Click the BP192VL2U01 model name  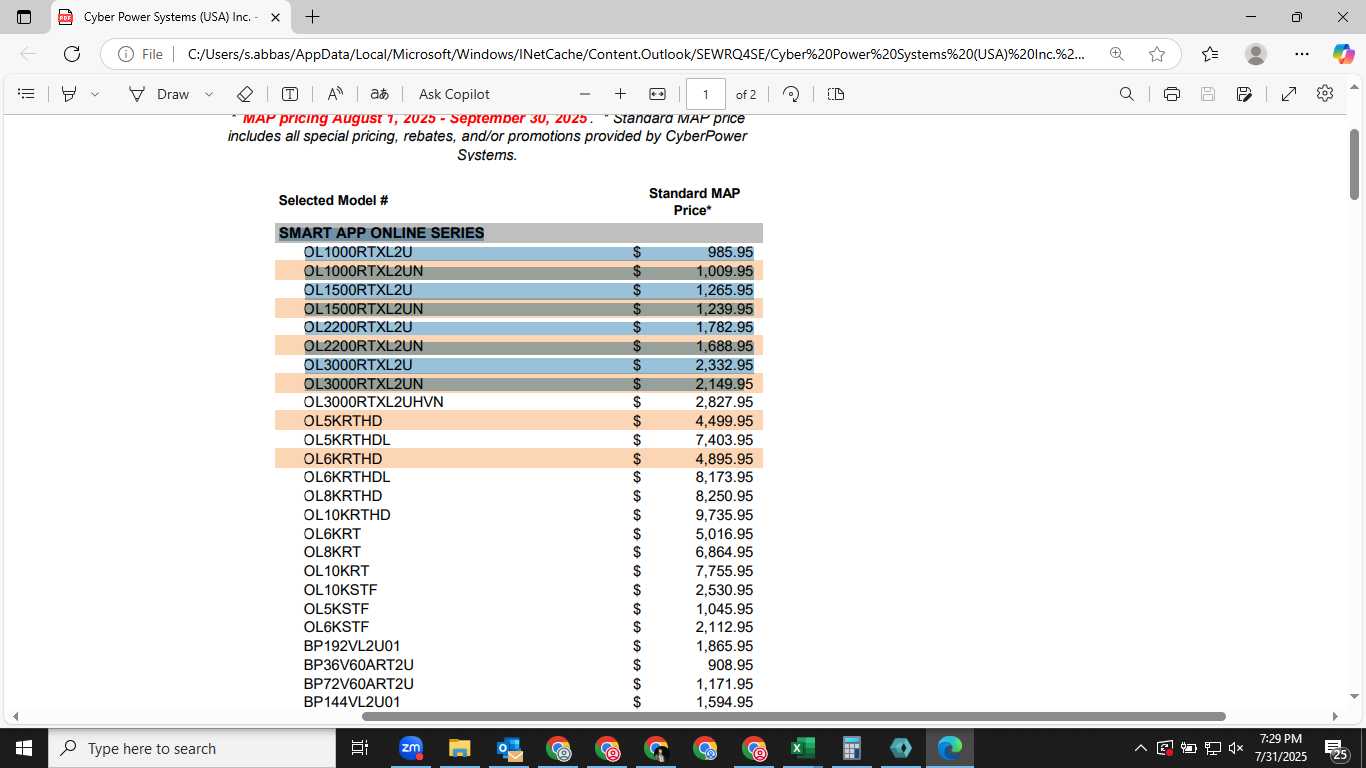click(x=352, y=646)
